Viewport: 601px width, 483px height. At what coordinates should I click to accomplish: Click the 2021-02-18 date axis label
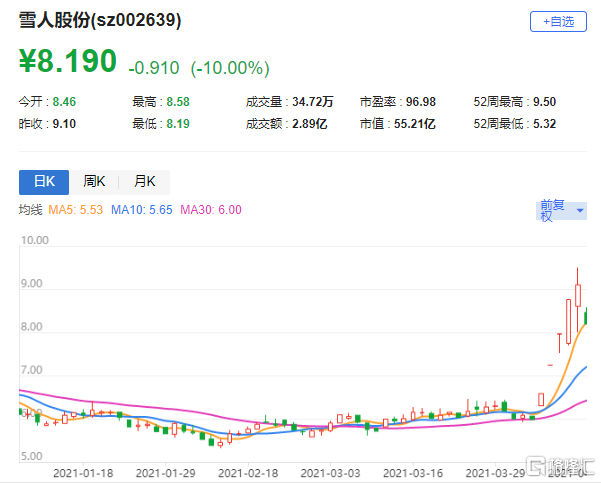click(248, 473)
